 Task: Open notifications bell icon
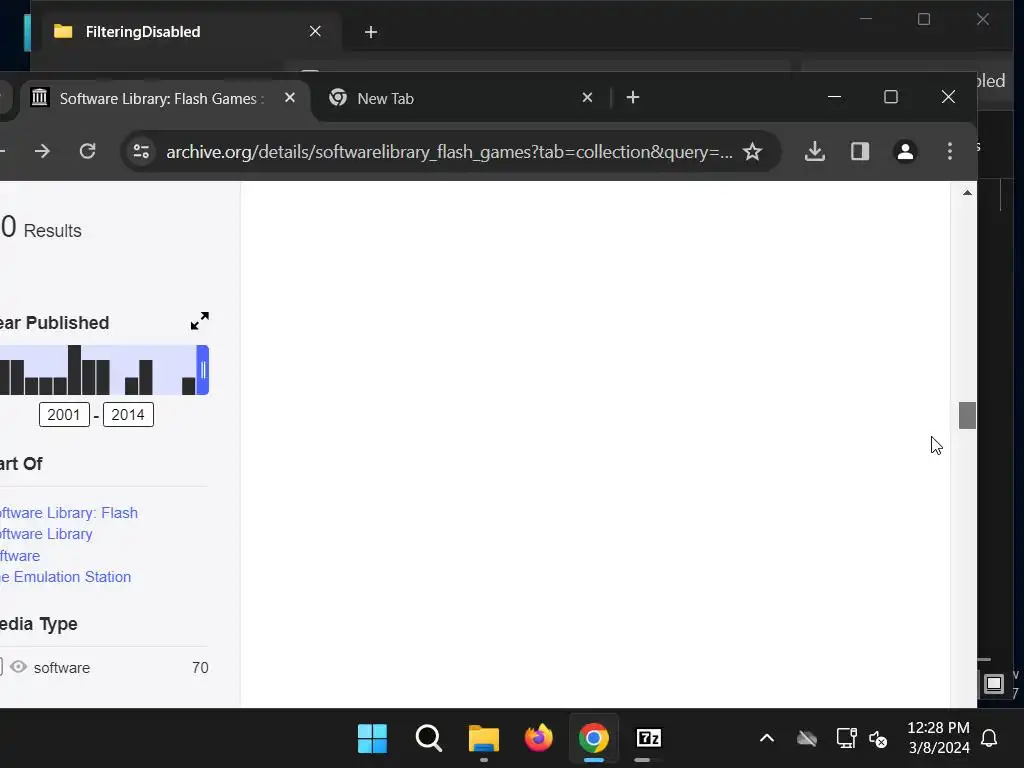click(x=989, y=739)
